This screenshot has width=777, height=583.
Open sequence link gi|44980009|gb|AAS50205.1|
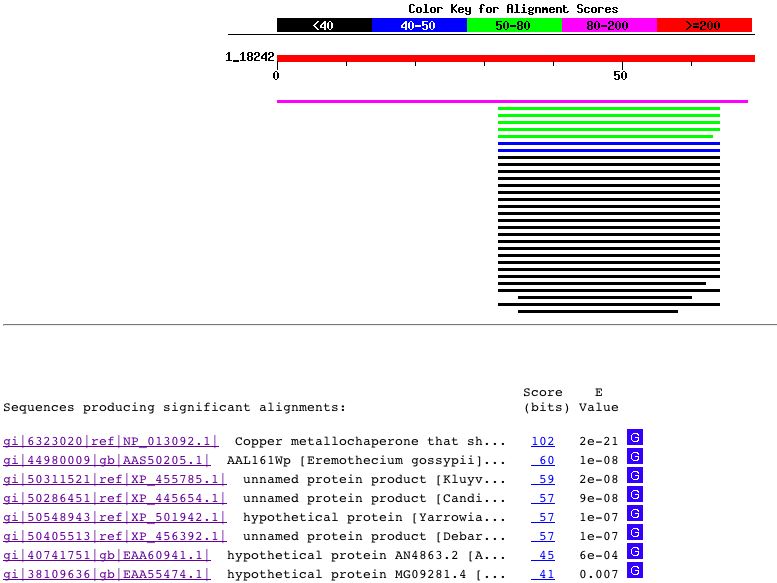(x=107, y=461)
